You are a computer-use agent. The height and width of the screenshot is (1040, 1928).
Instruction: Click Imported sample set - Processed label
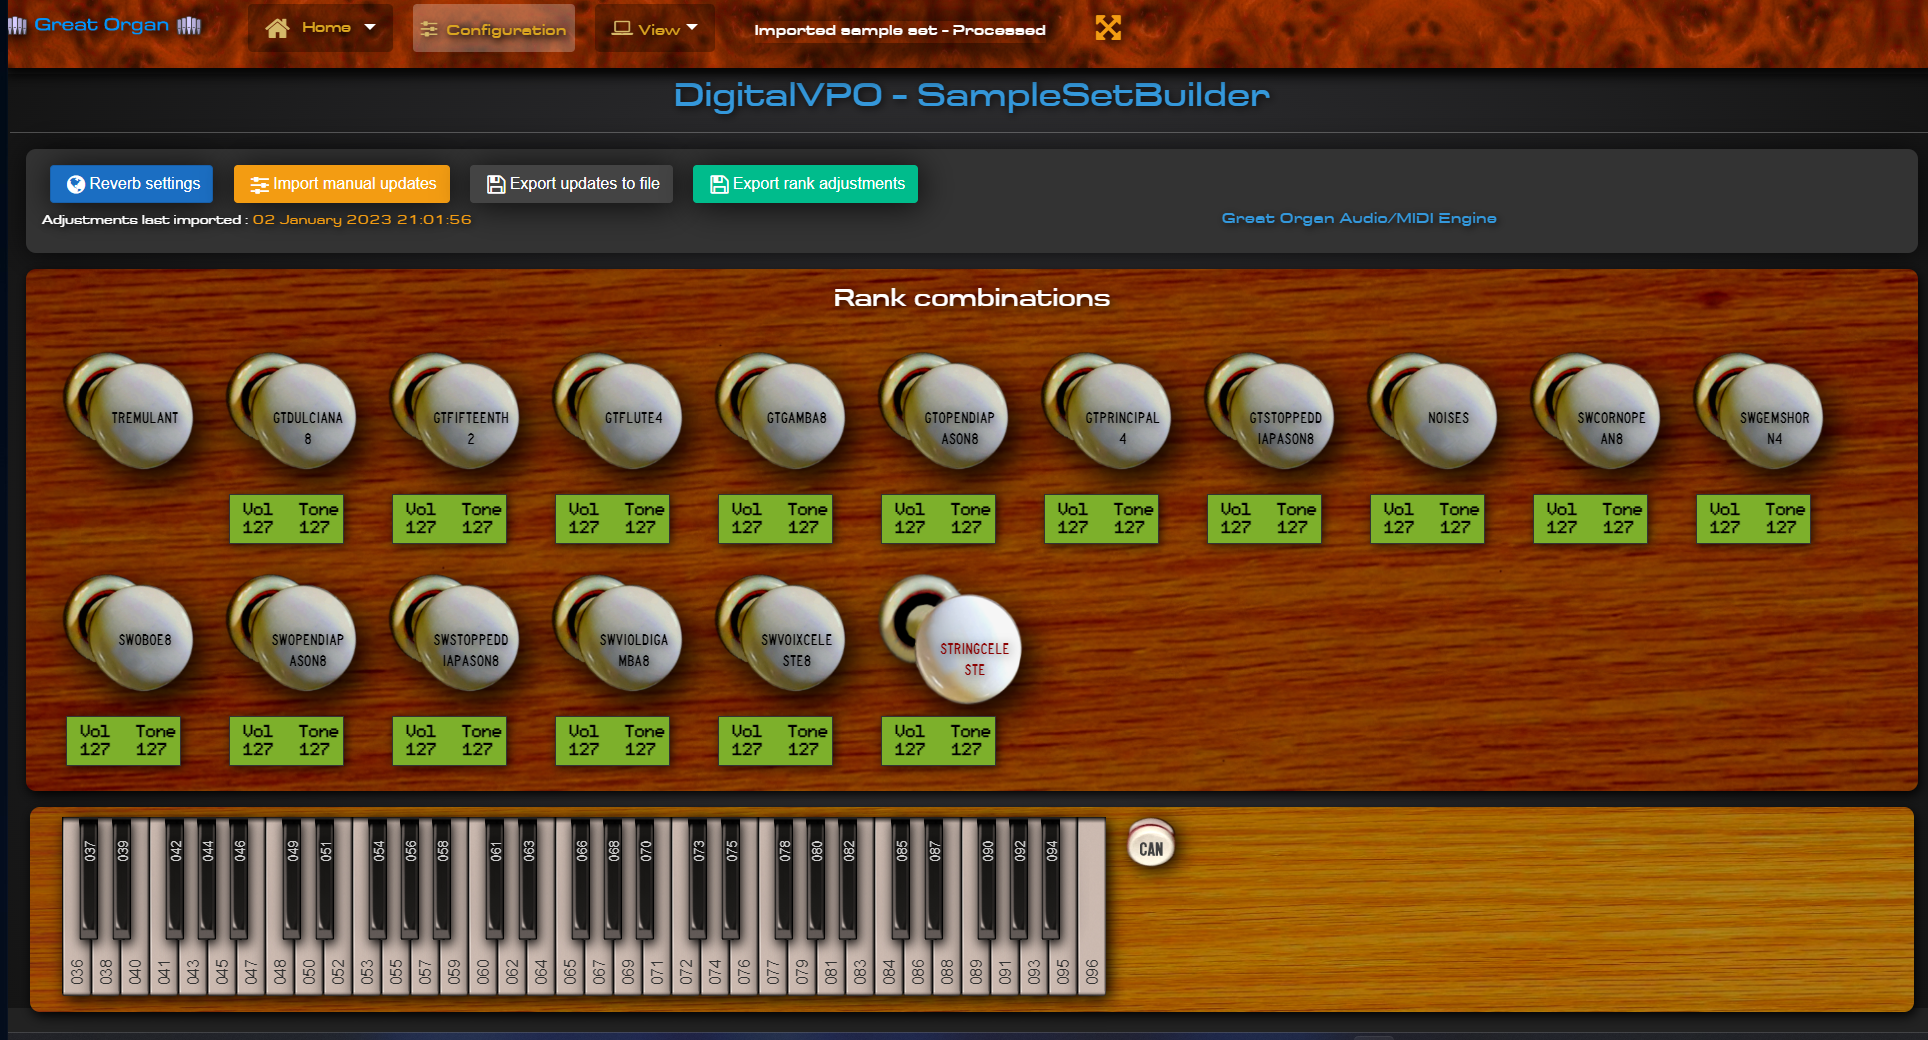click(899, 30)
